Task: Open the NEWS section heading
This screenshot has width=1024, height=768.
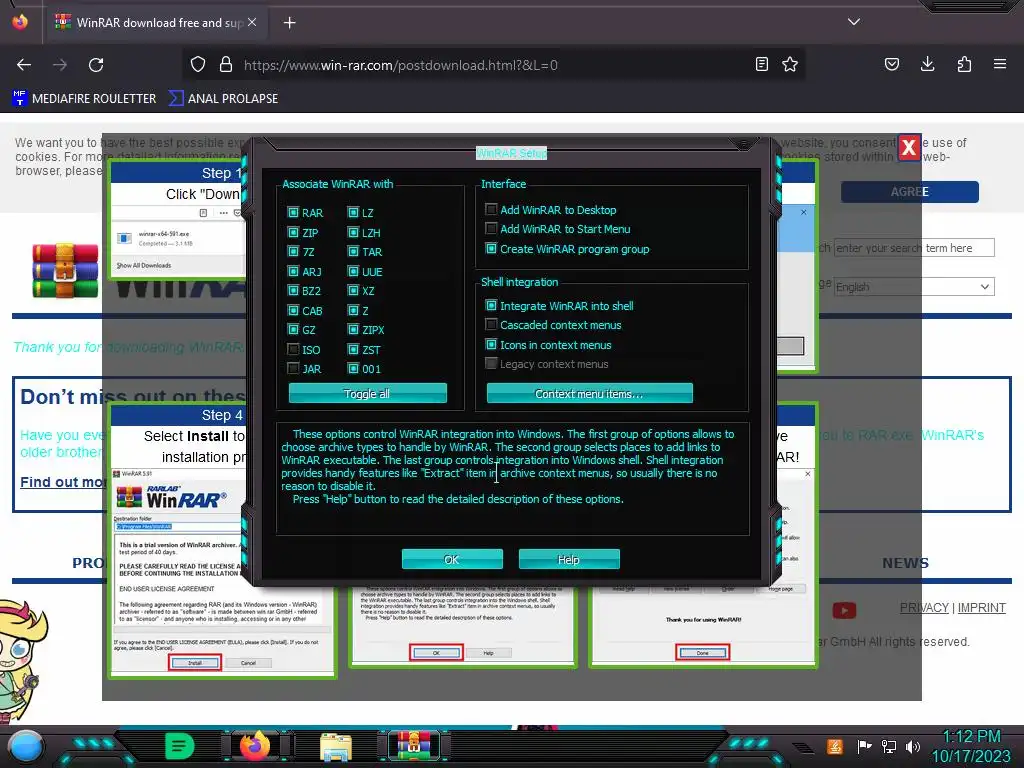Action: coord(905,563)
